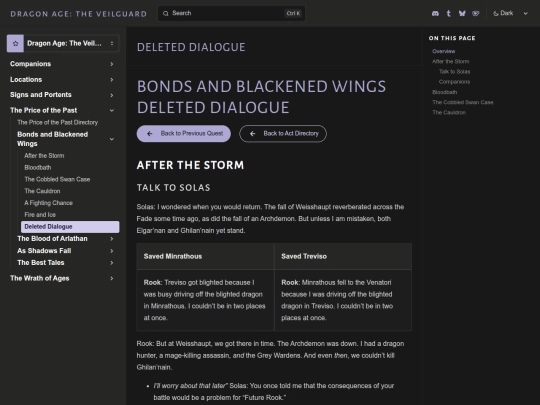
Task: Click the Deleted Dialogue page title
Action: coord(191,47)
